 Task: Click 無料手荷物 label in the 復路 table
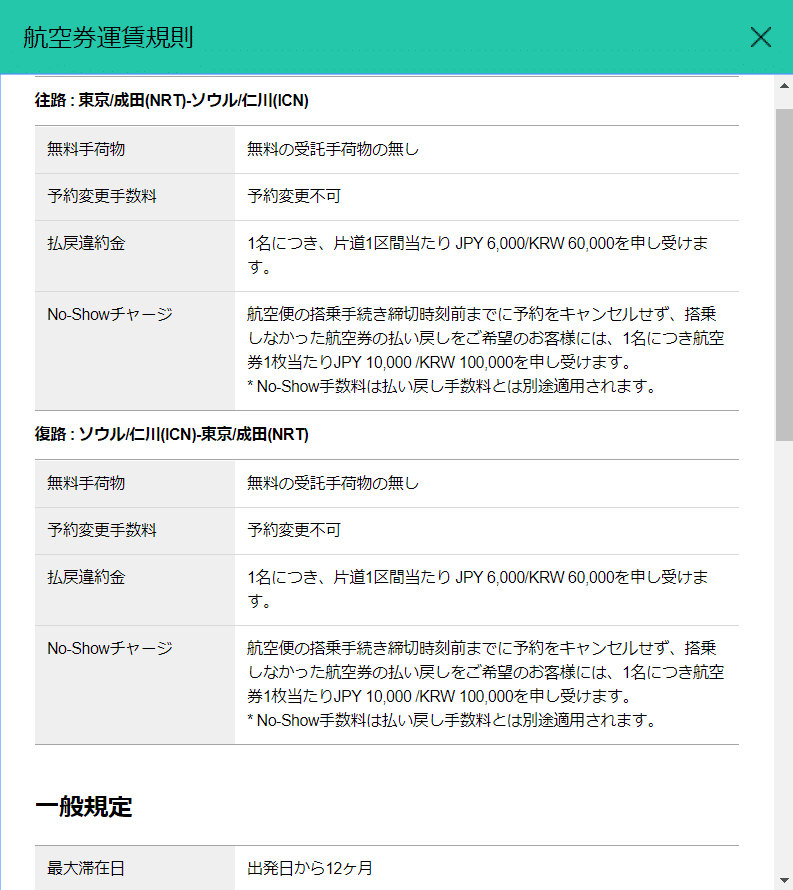86,483
